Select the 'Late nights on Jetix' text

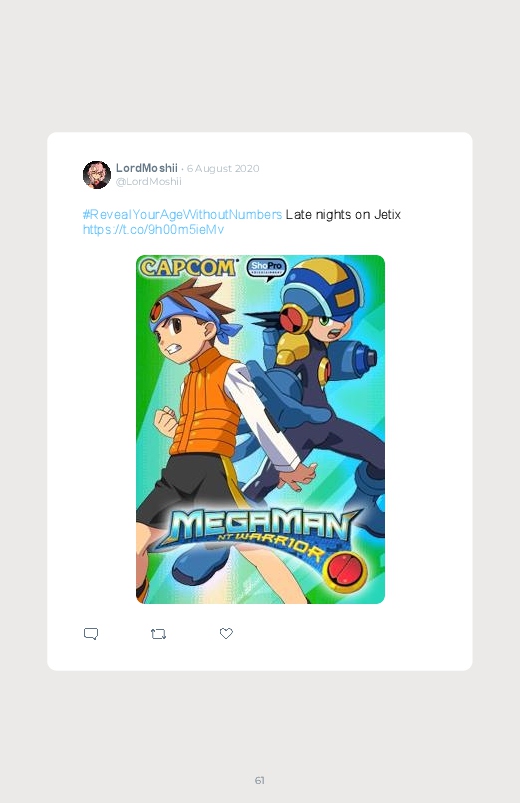pyautogui.click(x=343, y=215)
